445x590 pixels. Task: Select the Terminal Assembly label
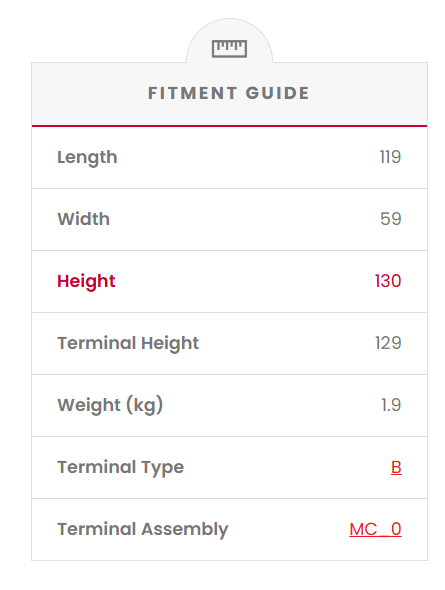(143, 530)
